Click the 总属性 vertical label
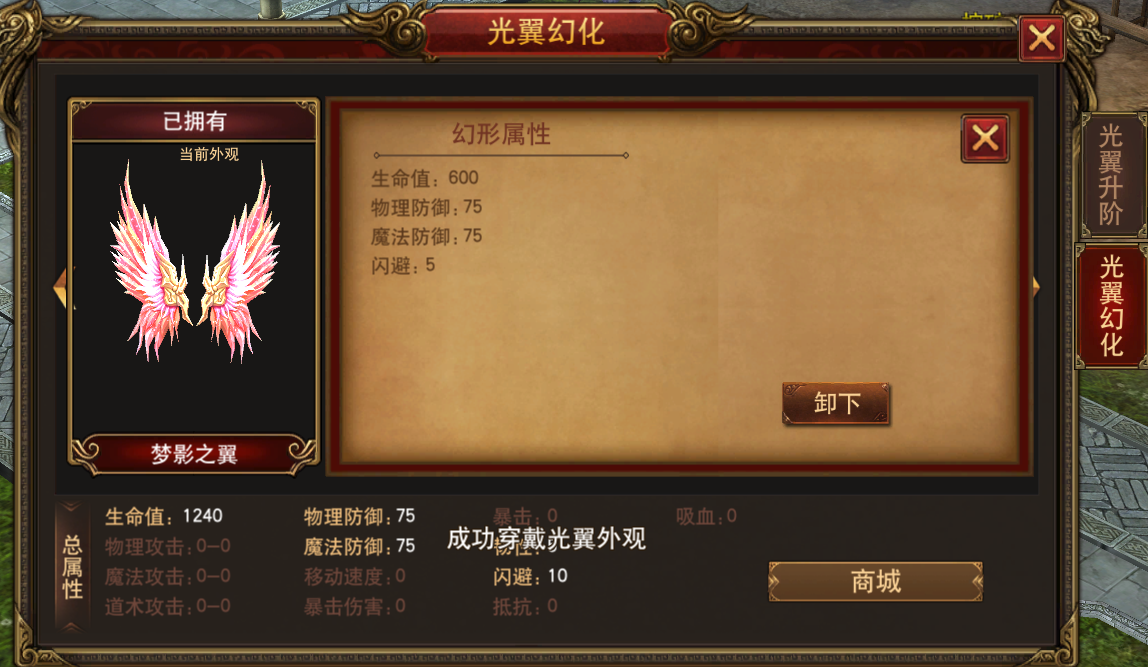Image resolution: width=1148 pixels, height=667 pixels. (72, 567)
